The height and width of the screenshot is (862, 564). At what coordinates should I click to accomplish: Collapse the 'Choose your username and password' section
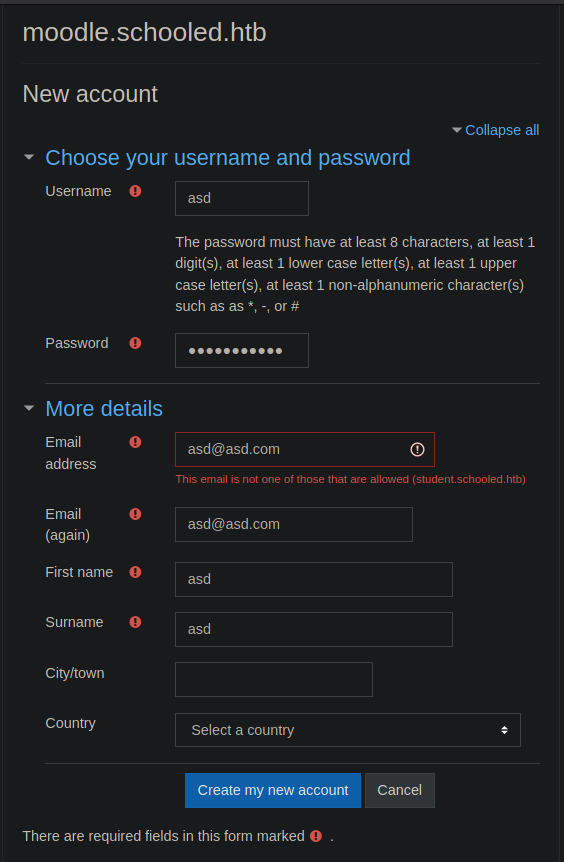point(228,158)
